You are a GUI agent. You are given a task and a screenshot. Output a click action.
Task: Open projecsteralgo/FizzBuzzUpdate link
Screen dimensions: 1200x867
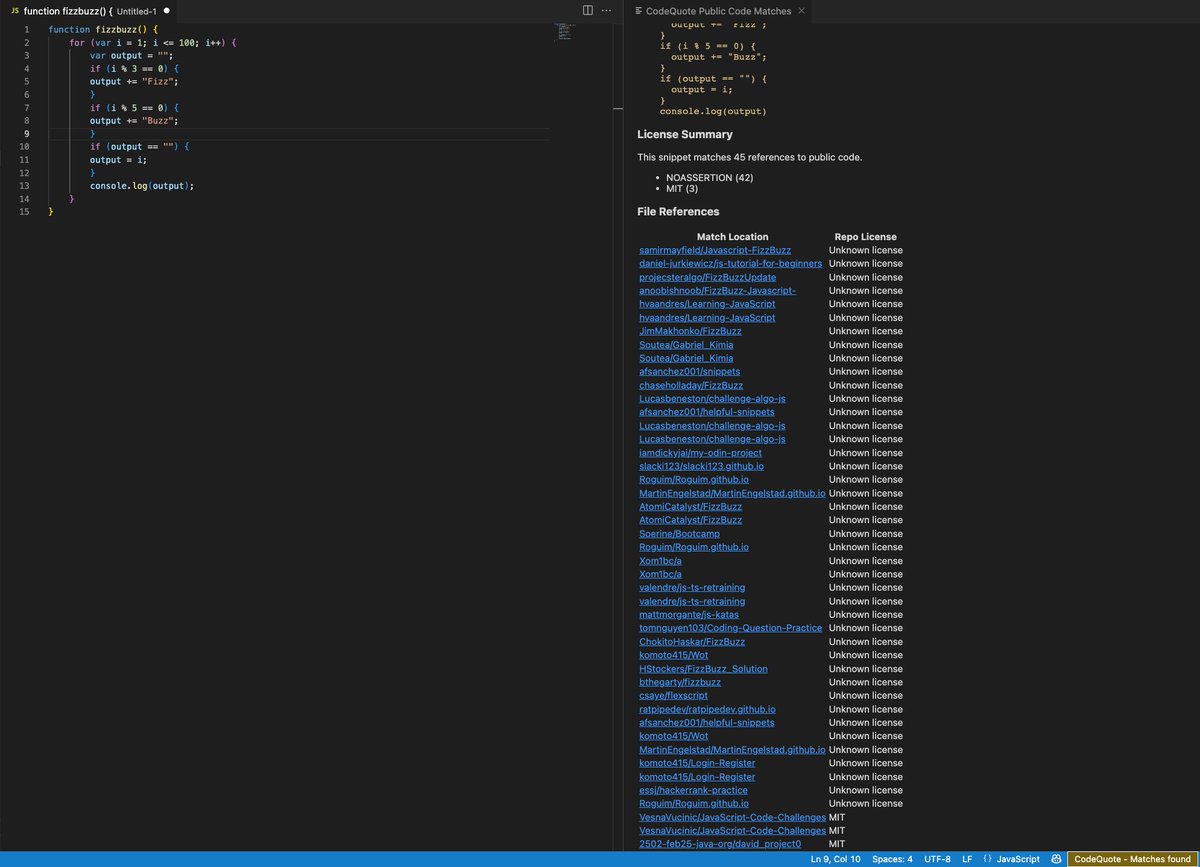[707, 277]
